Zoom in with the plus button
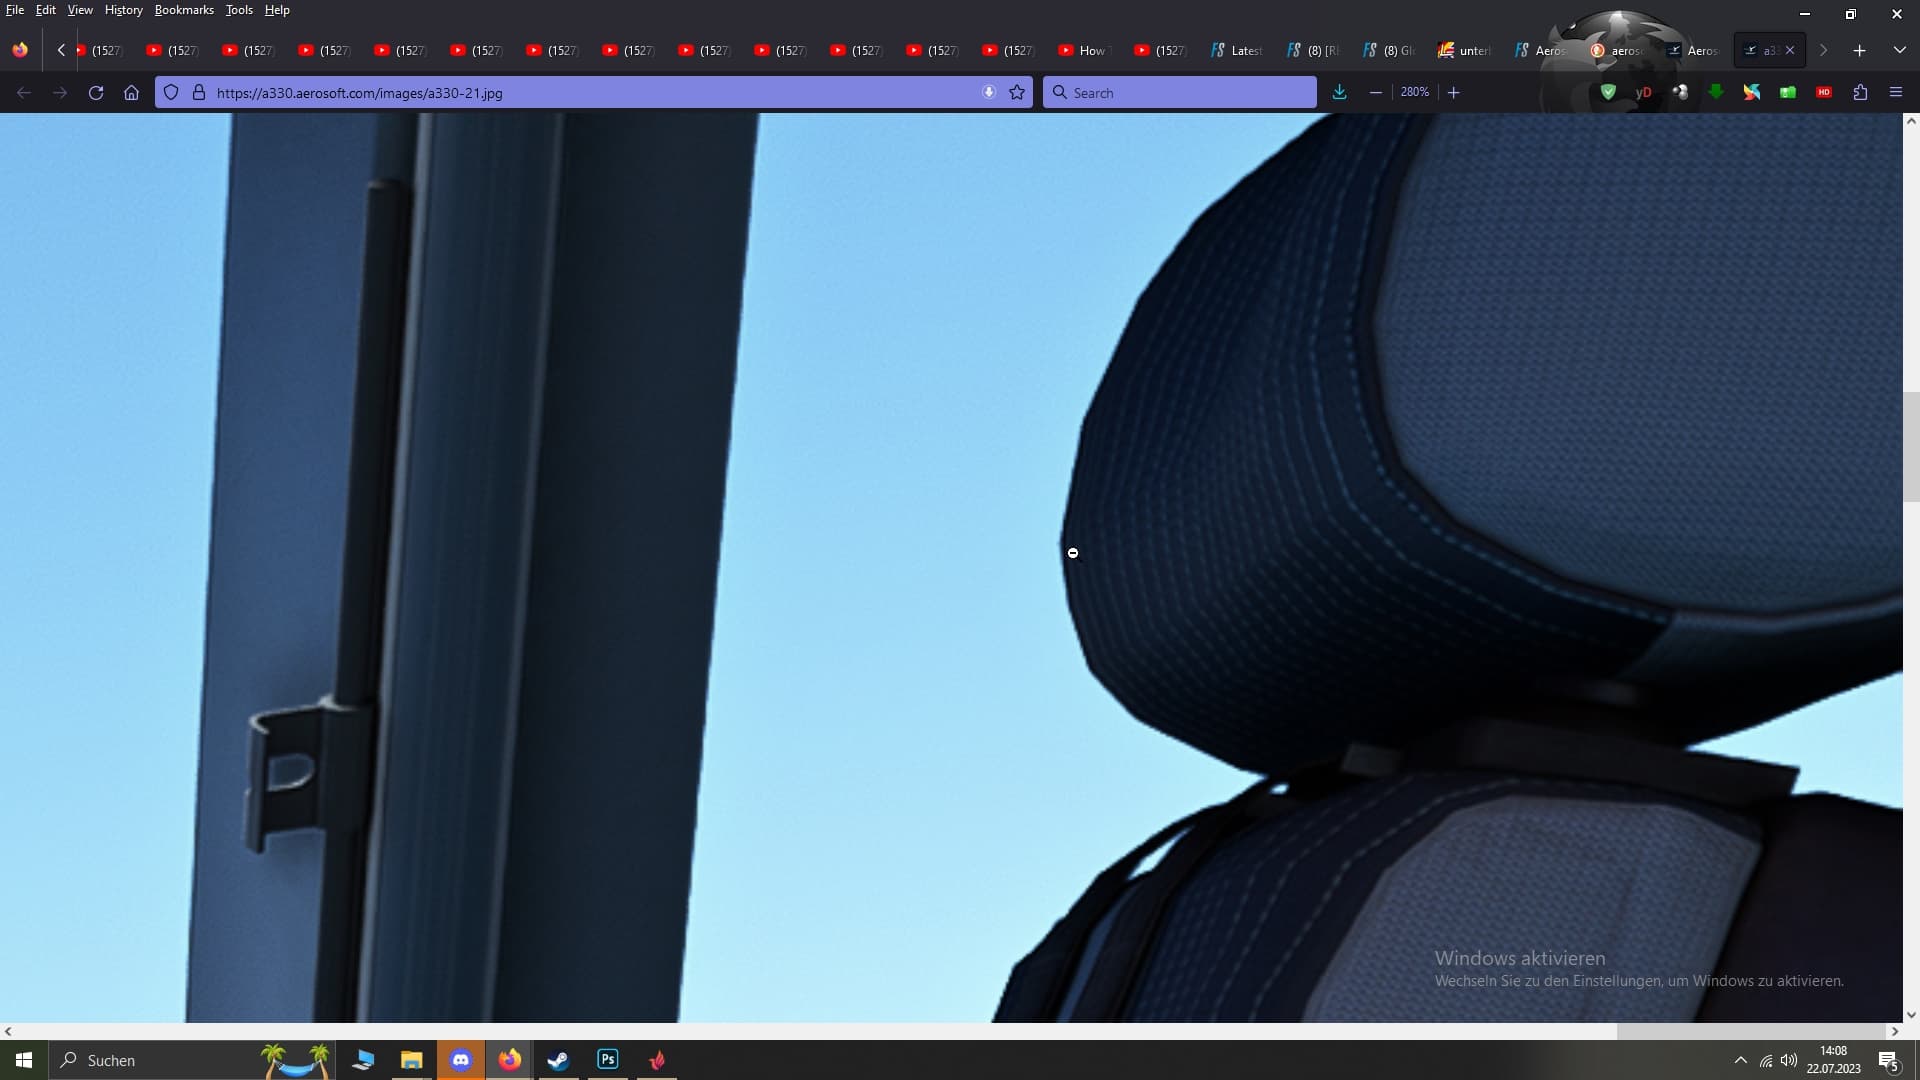1920x1080 pixels. tap(1454, 92)
